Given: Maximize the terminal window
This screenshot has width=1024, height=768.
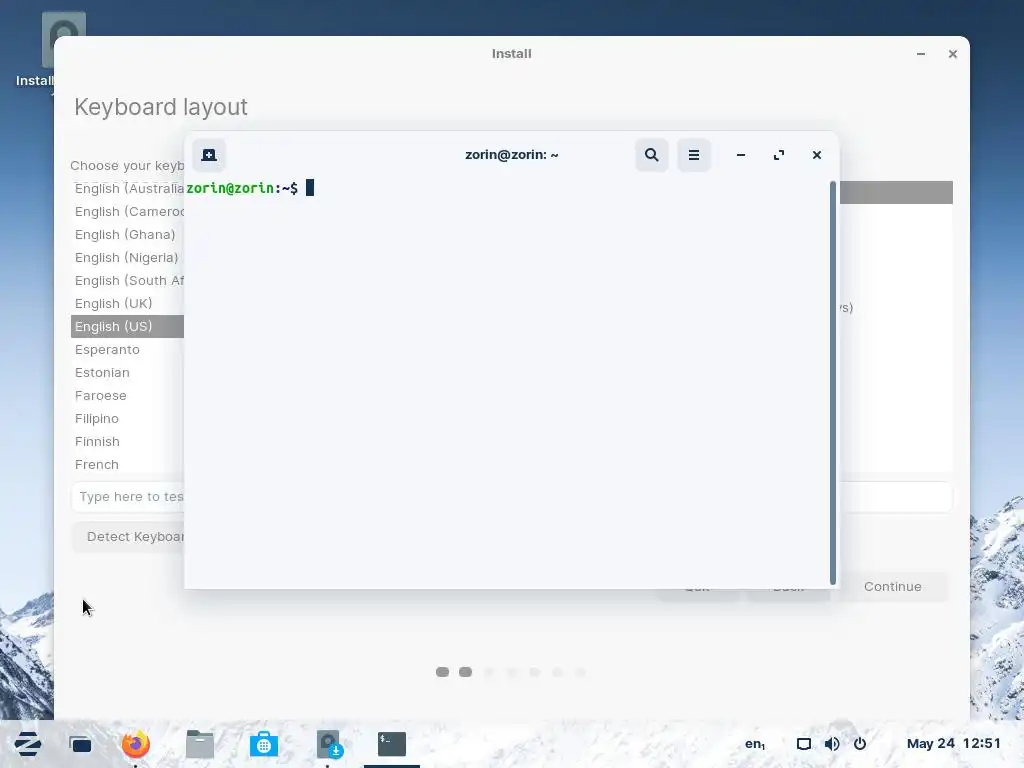Looking at the screenshot, I should (x=778, y=155).
